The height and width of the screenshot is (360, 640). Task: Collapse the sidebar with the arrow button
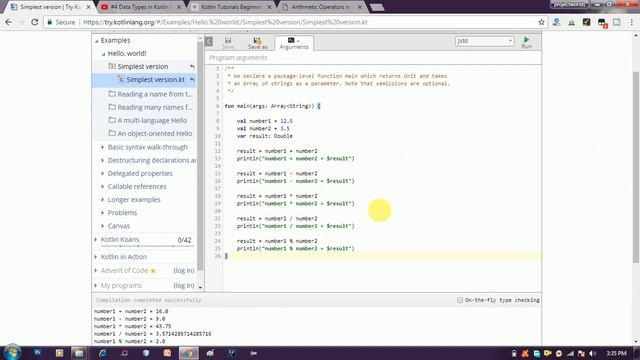click(209, 41)
